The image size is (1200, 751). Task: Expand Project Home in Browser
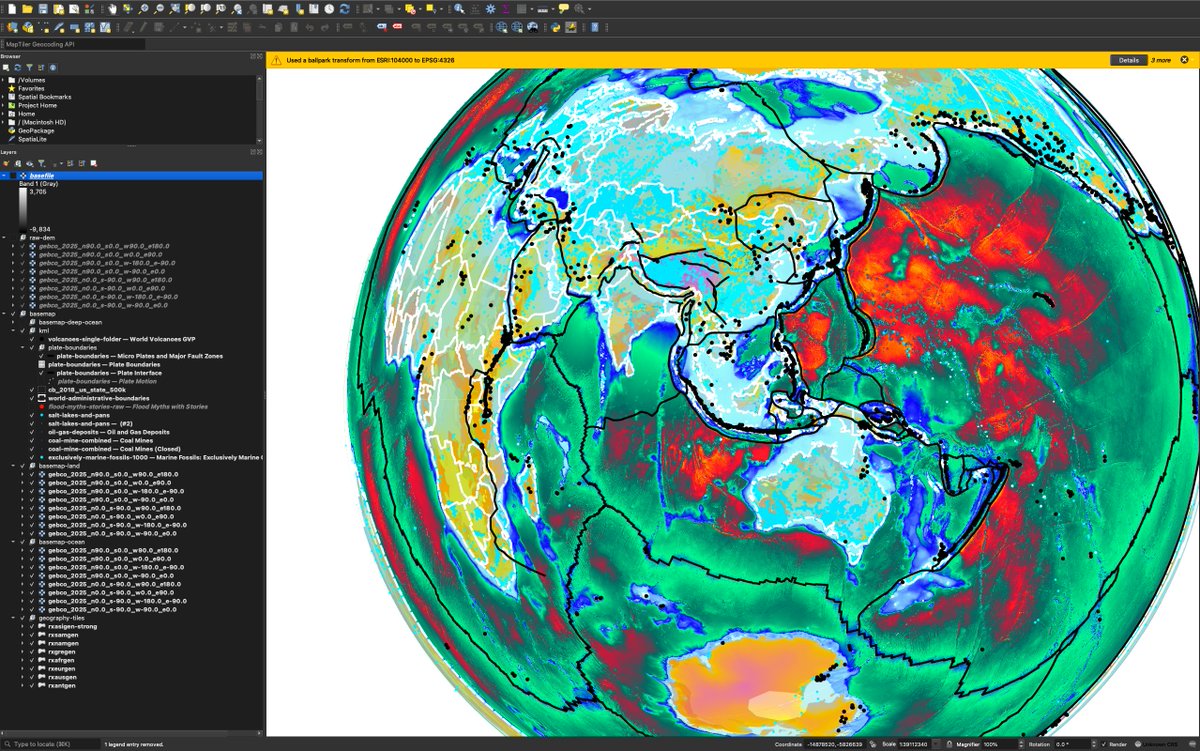pos(4,105)
